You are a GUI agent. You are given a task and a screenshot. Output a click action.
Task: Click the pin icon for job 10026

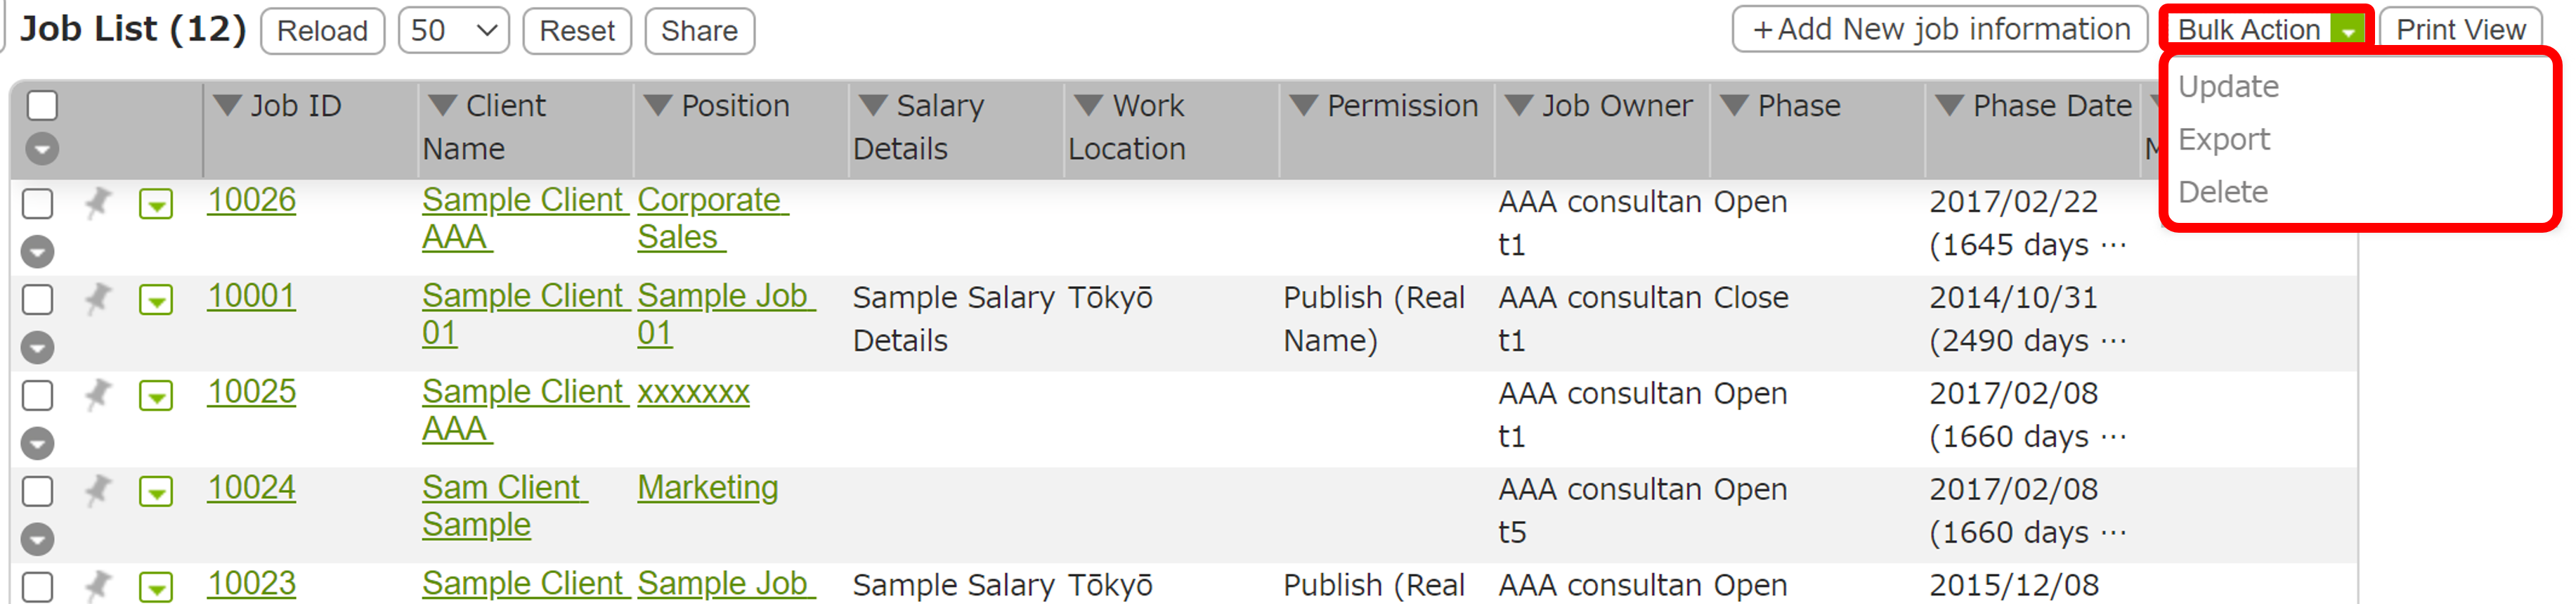[x=98, y=203]
